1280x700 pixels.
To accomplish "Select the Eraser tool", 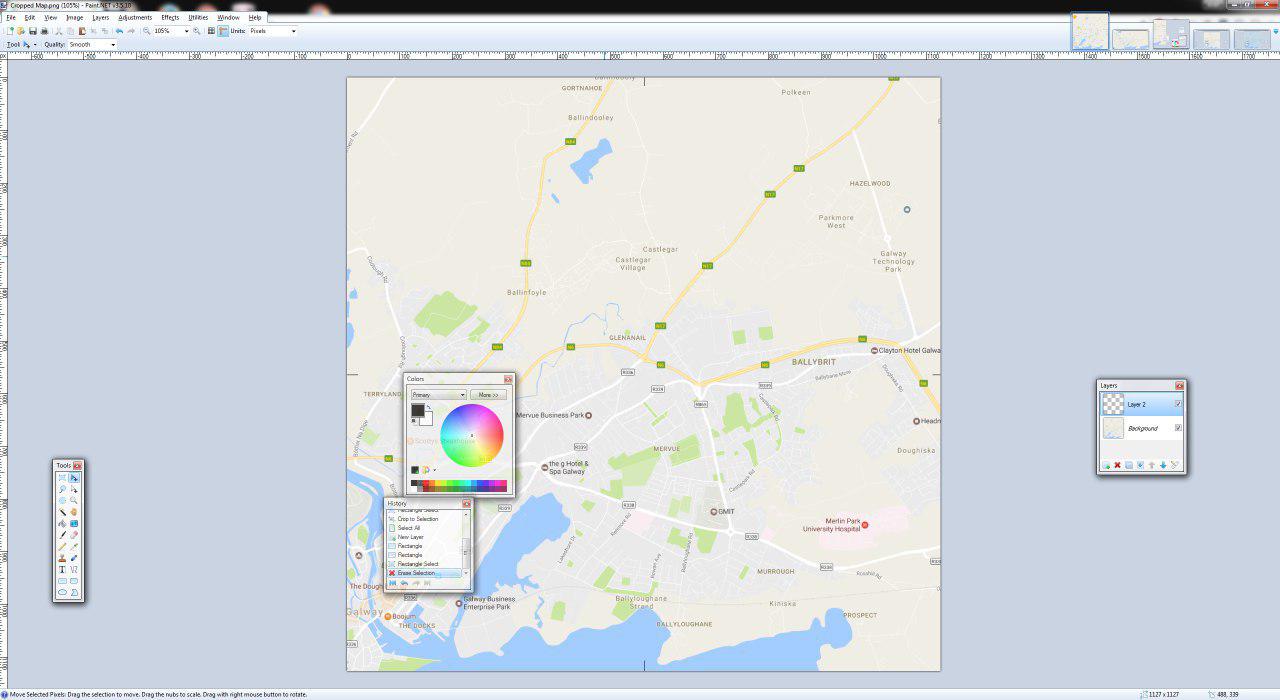I will (x=74, y=535).
